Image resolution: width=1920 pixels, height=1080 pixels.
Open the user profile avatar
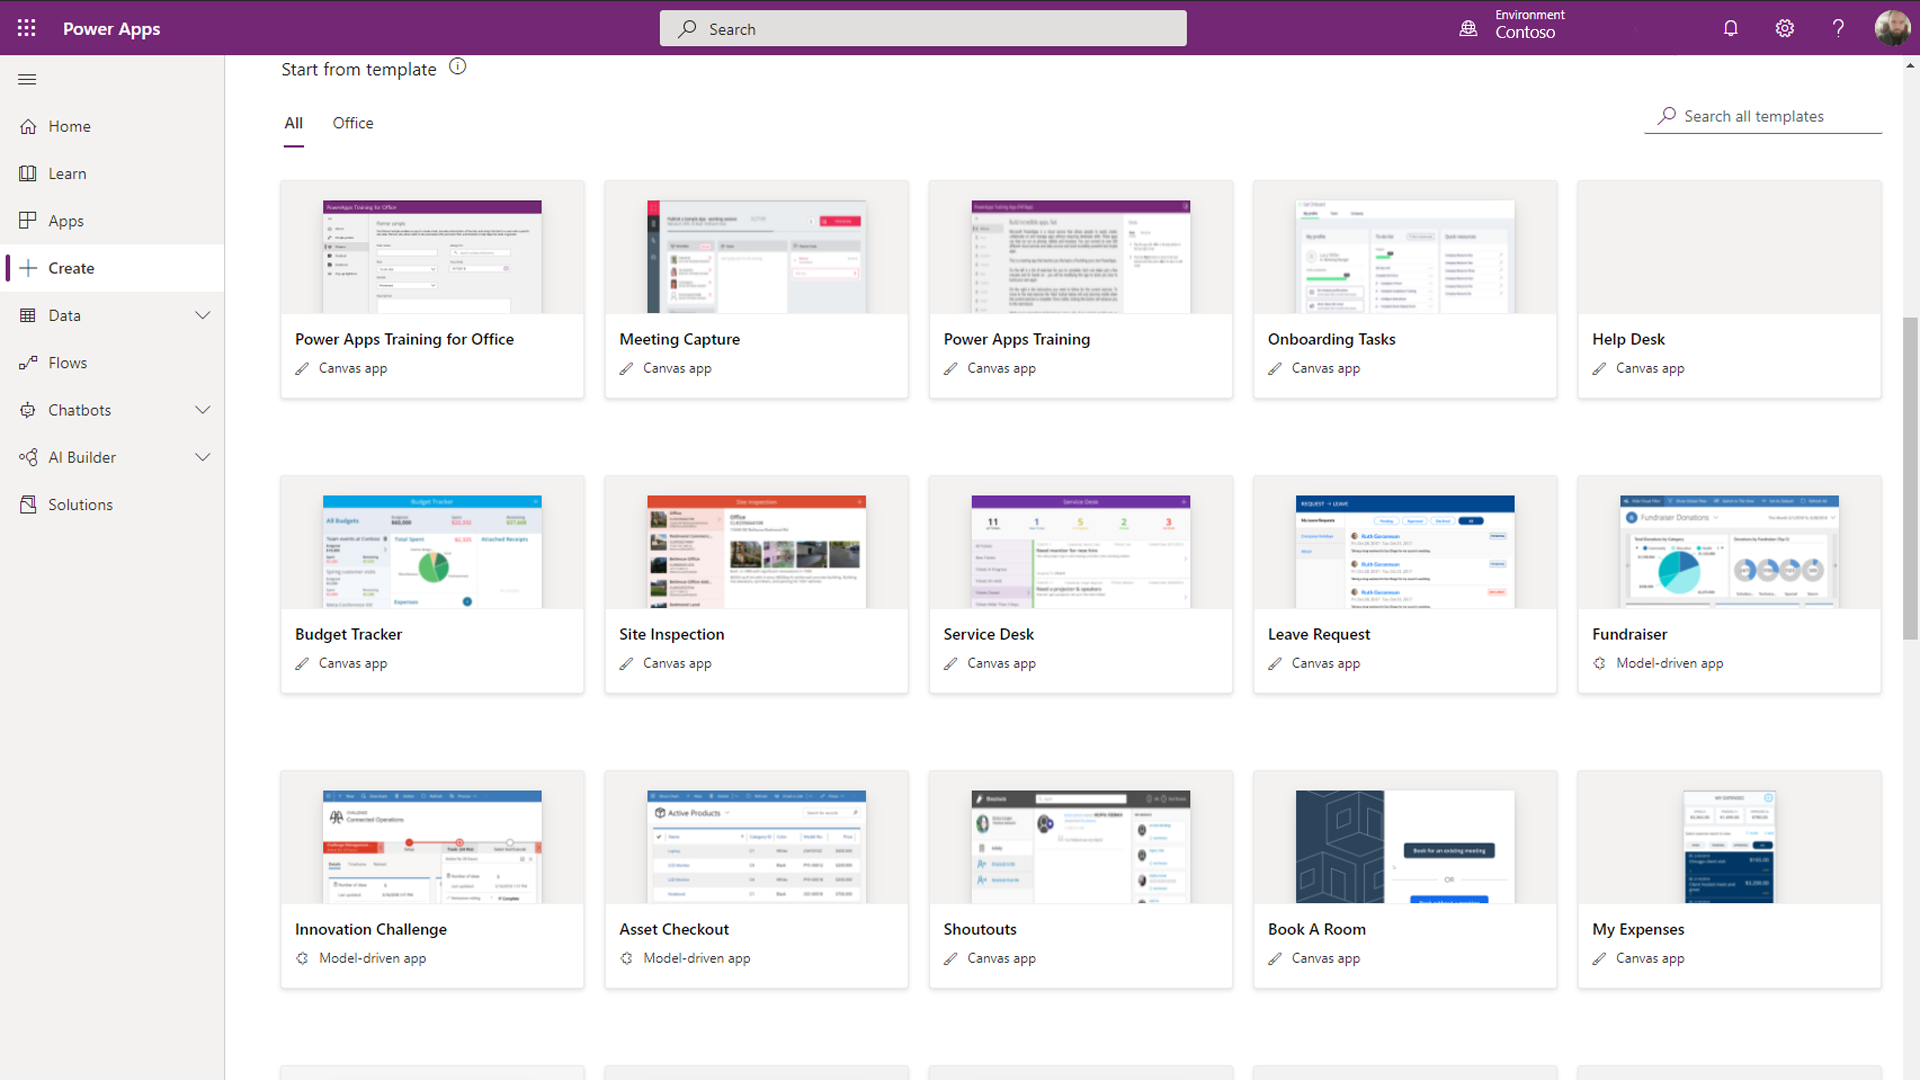tap(1892, 28)
